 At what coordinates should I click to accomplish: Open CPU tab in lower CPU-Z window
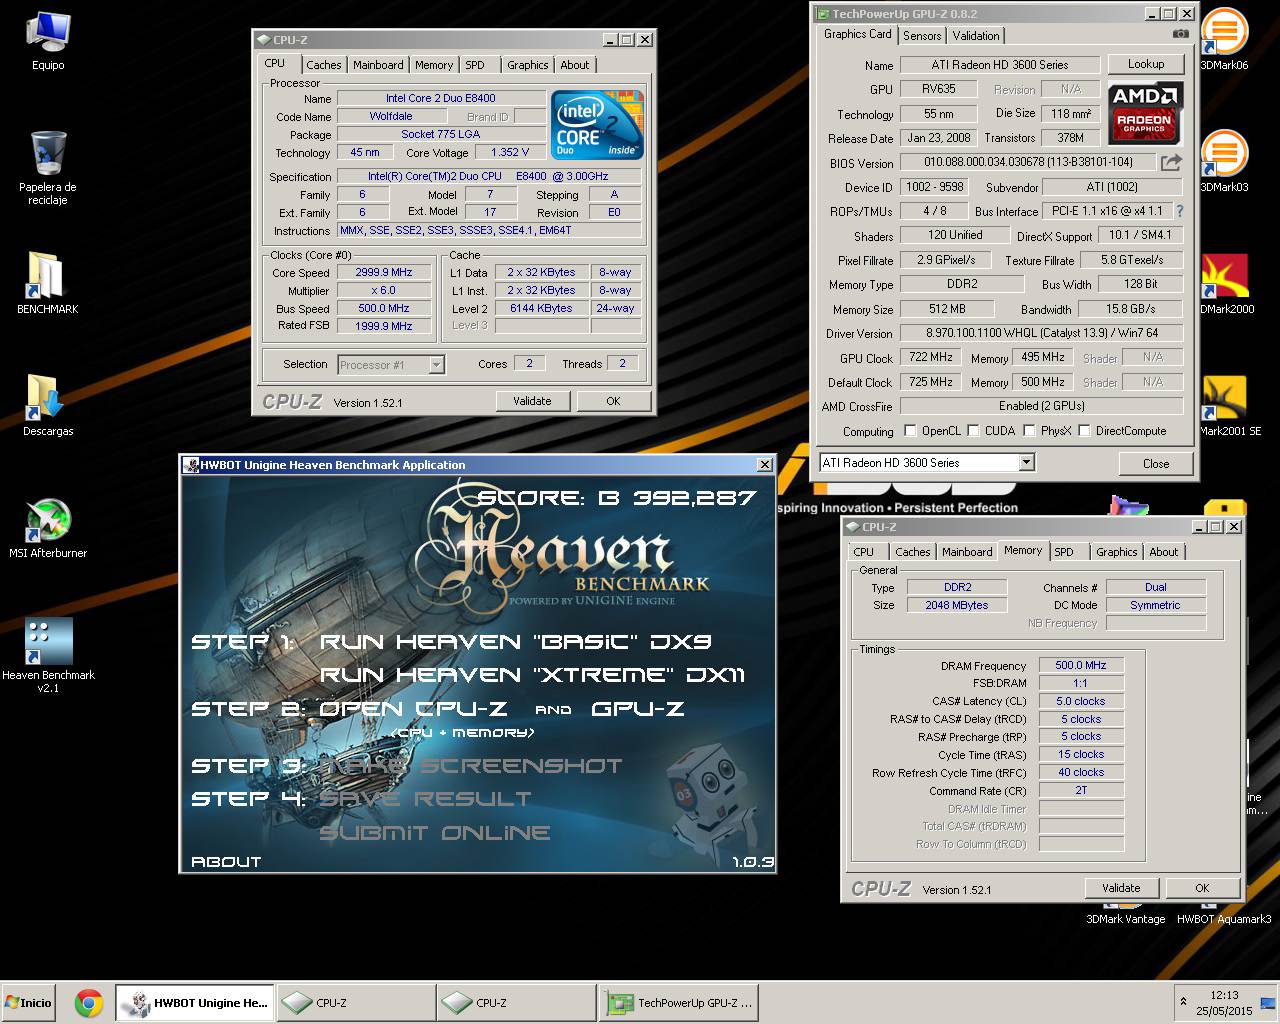(864, 552)
